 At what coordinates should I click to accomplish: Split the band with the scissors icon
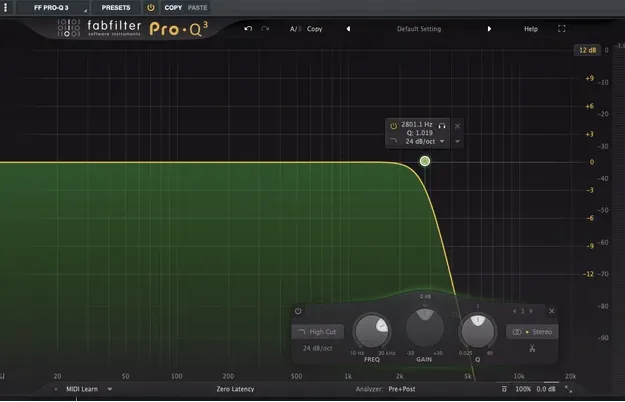(532, 348)
